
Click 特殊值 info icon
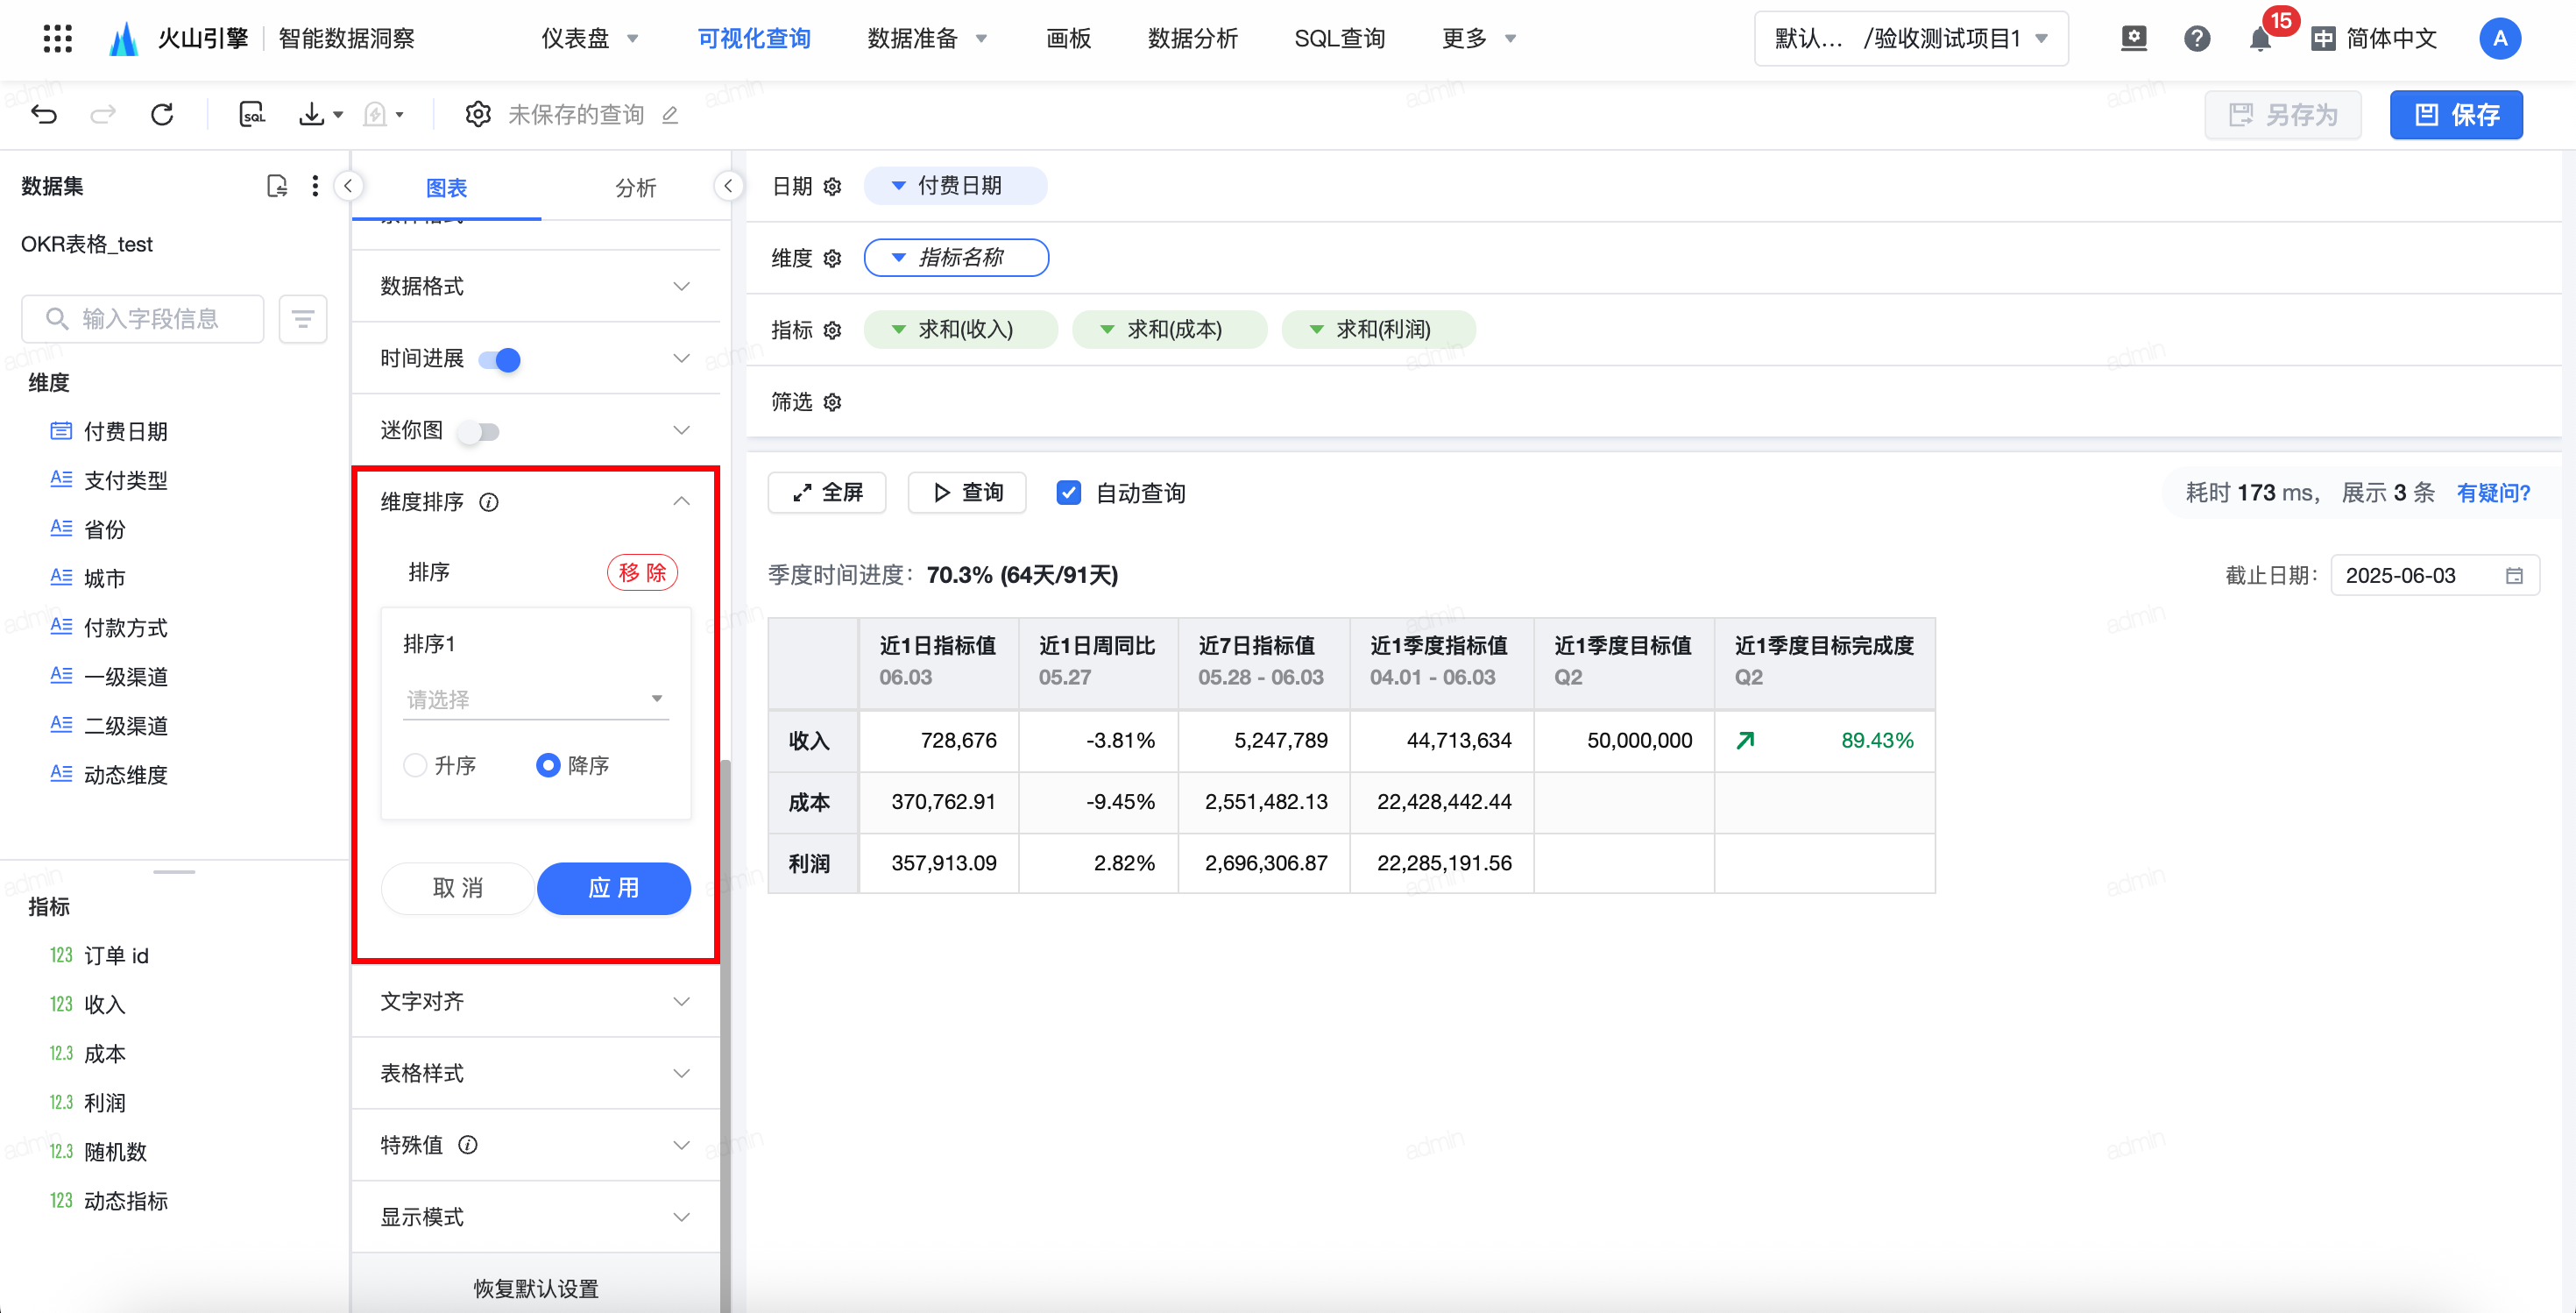pos(468,1145)
